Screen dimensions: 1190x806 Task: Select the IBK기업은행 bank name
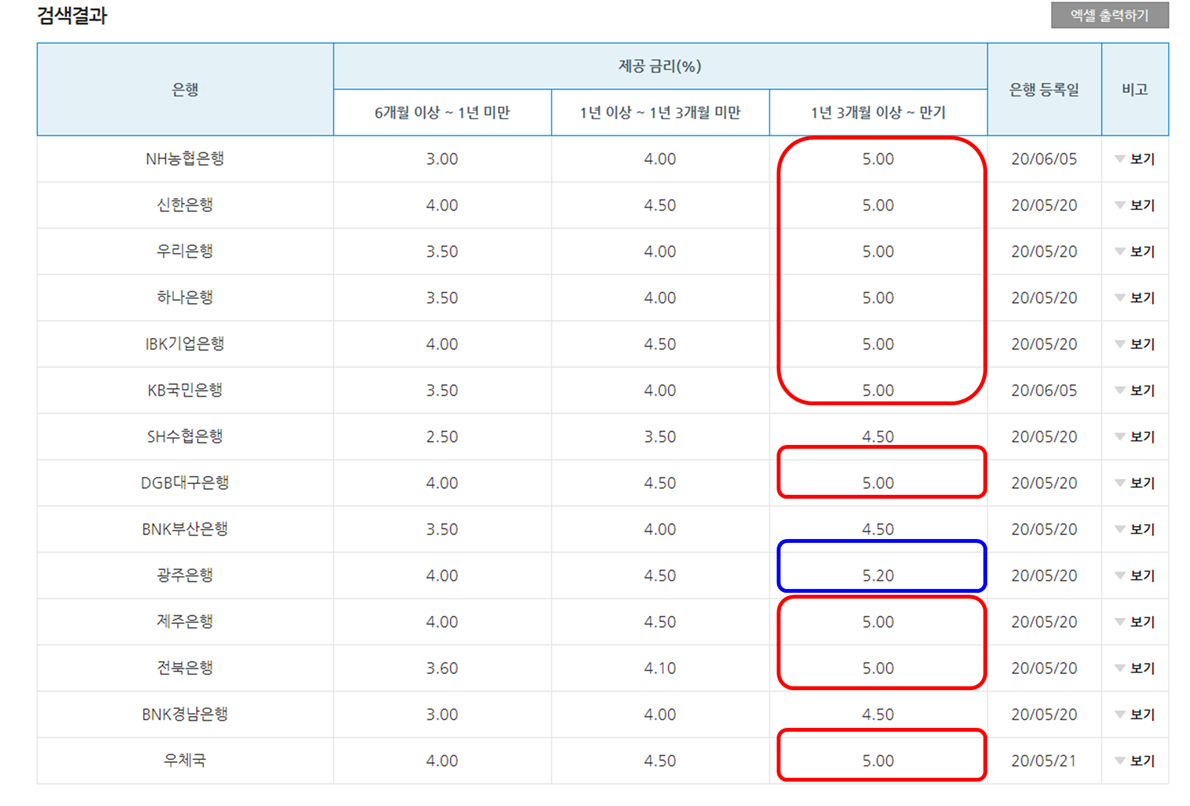[184, 344]
